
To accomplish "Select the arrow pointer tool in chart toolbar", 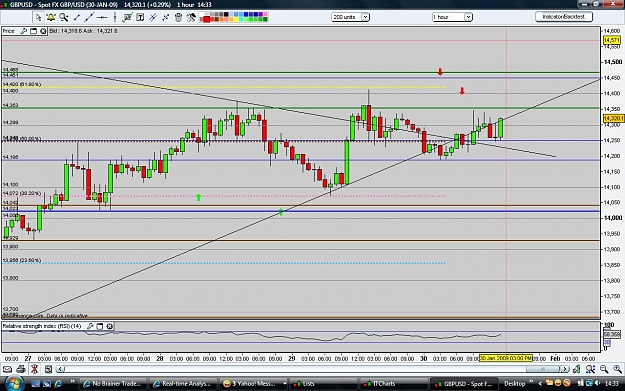I will point(38,17).
